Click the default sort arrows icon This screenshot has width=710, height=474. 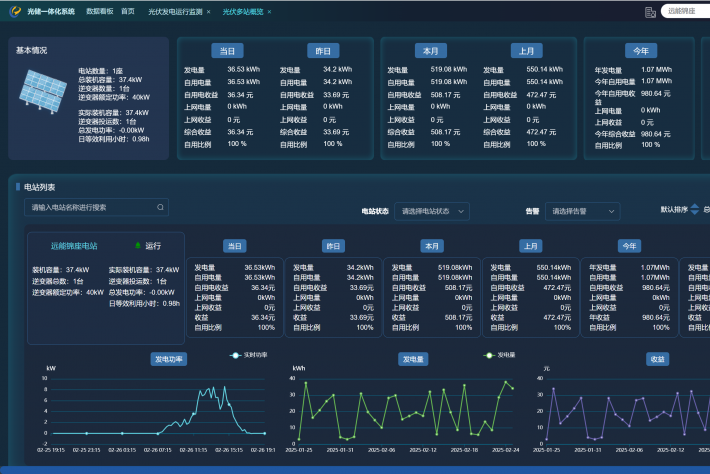696,210
